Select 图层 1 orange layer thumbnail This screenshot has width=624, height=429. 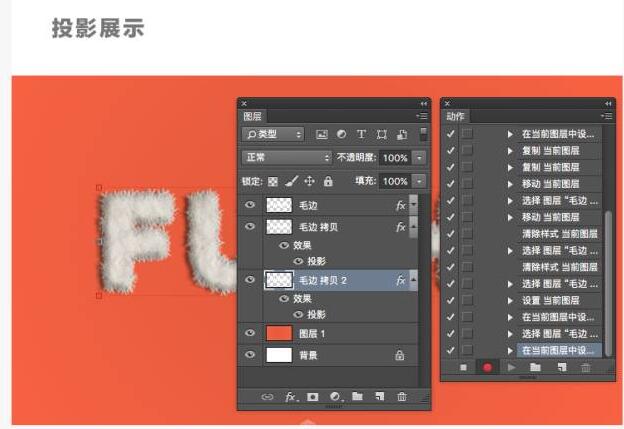(x=279, y=333)
